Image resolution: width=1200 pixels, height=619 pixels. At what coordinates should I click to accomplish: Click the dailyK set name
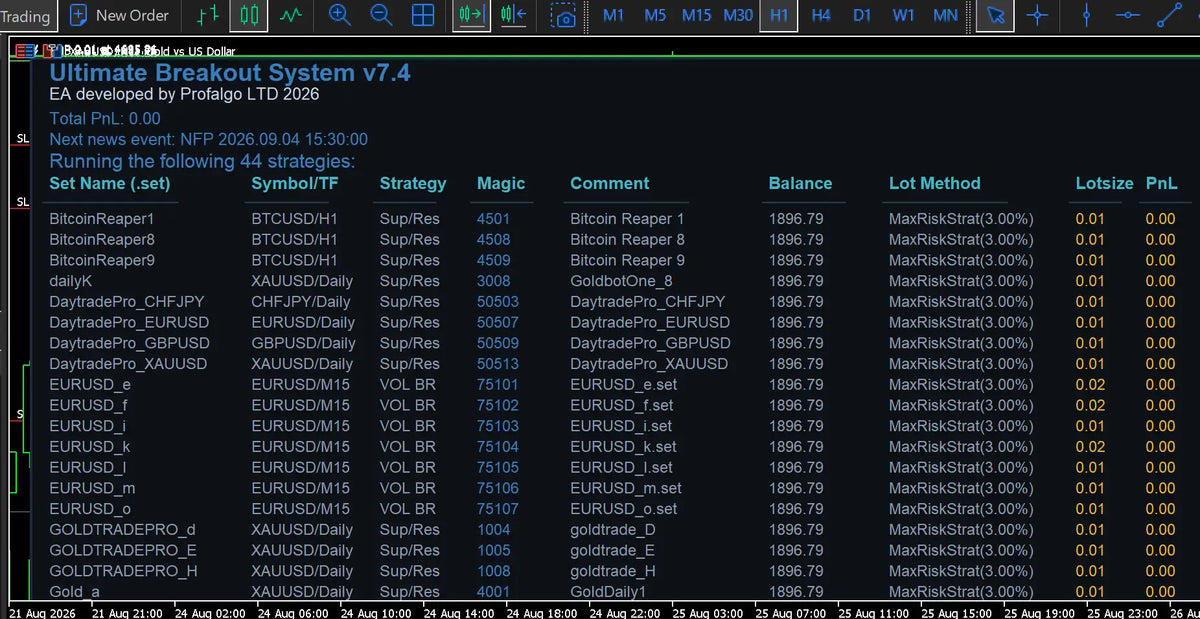(71, 281)
